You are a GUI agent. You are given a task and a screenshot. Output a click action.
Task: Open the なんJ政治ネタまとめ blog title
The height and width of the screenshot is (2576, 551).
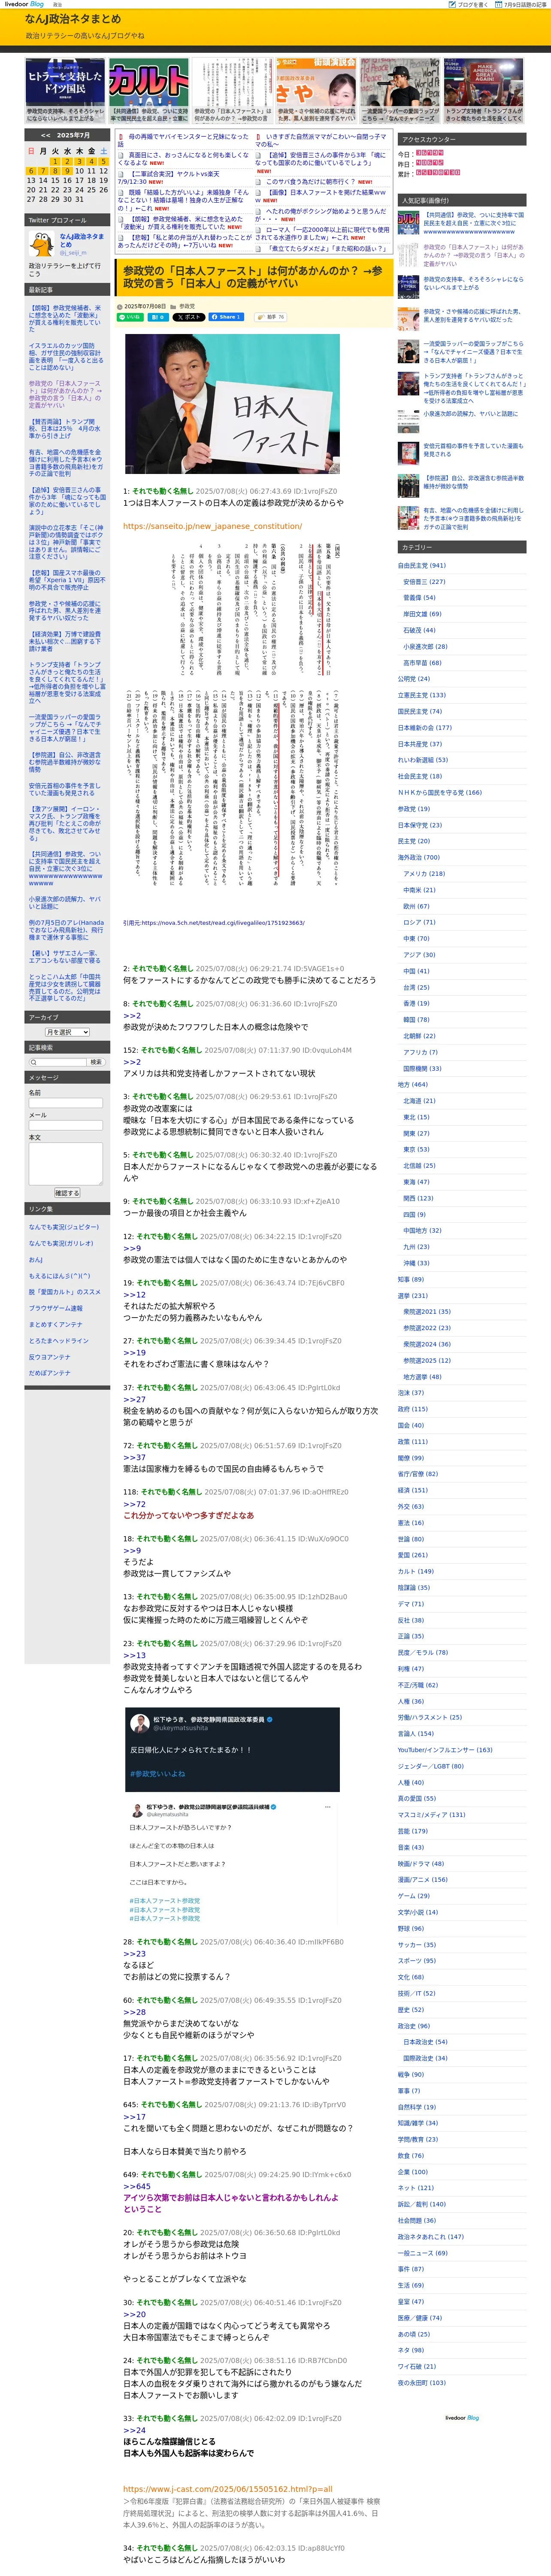pyautogui.click(x=73, y=19)
